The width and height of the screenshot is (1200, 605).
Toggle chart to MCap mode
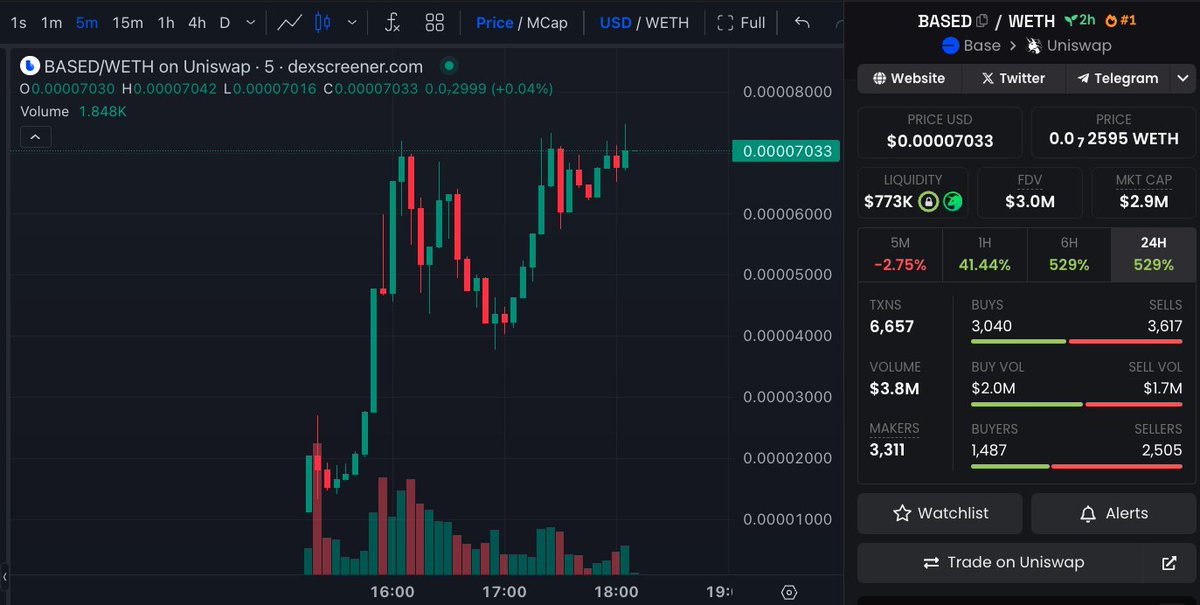pyautogui.click(x=547, y=22)
